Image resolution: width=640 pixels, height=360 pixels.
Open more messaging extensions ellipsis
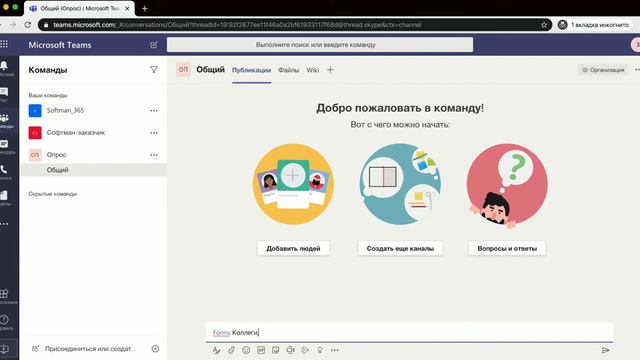pos(335,350)
